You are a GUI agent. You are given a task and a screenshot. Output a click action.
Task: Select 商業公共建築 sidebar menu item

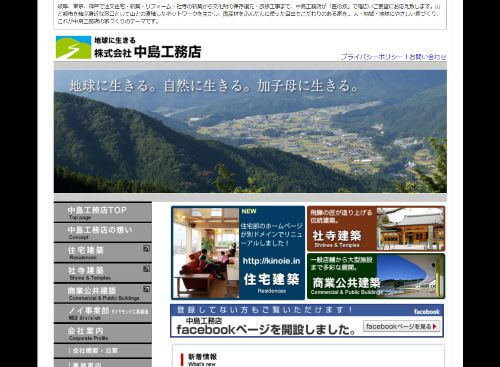click(x=103, y=293)
